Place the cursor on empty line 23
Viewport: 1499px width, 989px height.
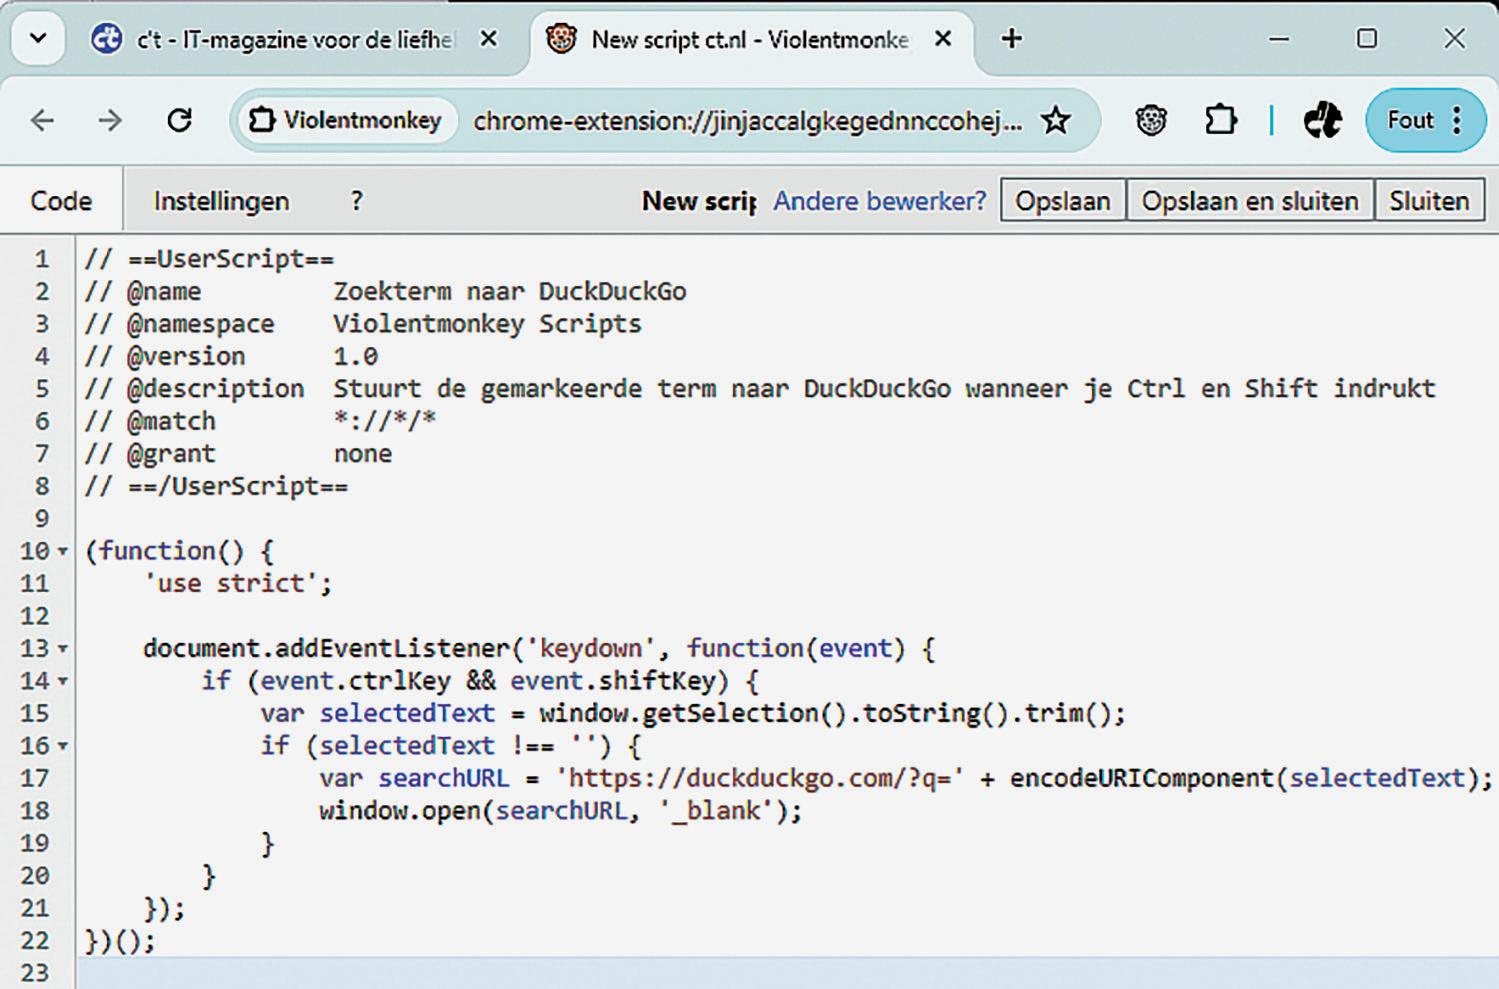[788, 973]
